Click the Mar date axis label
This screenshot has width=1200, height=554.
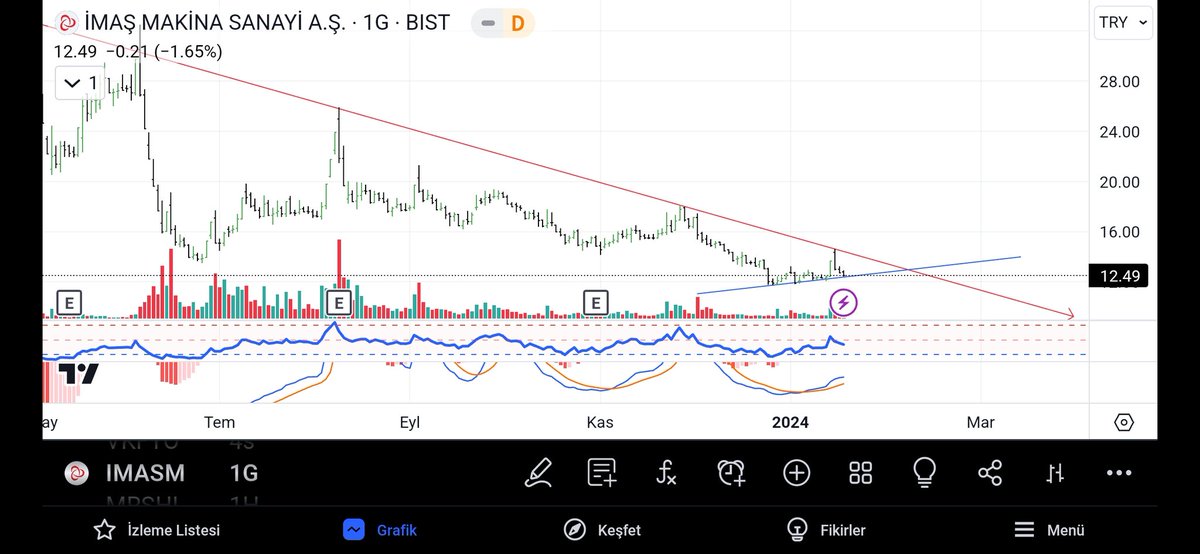coord(981,422)
